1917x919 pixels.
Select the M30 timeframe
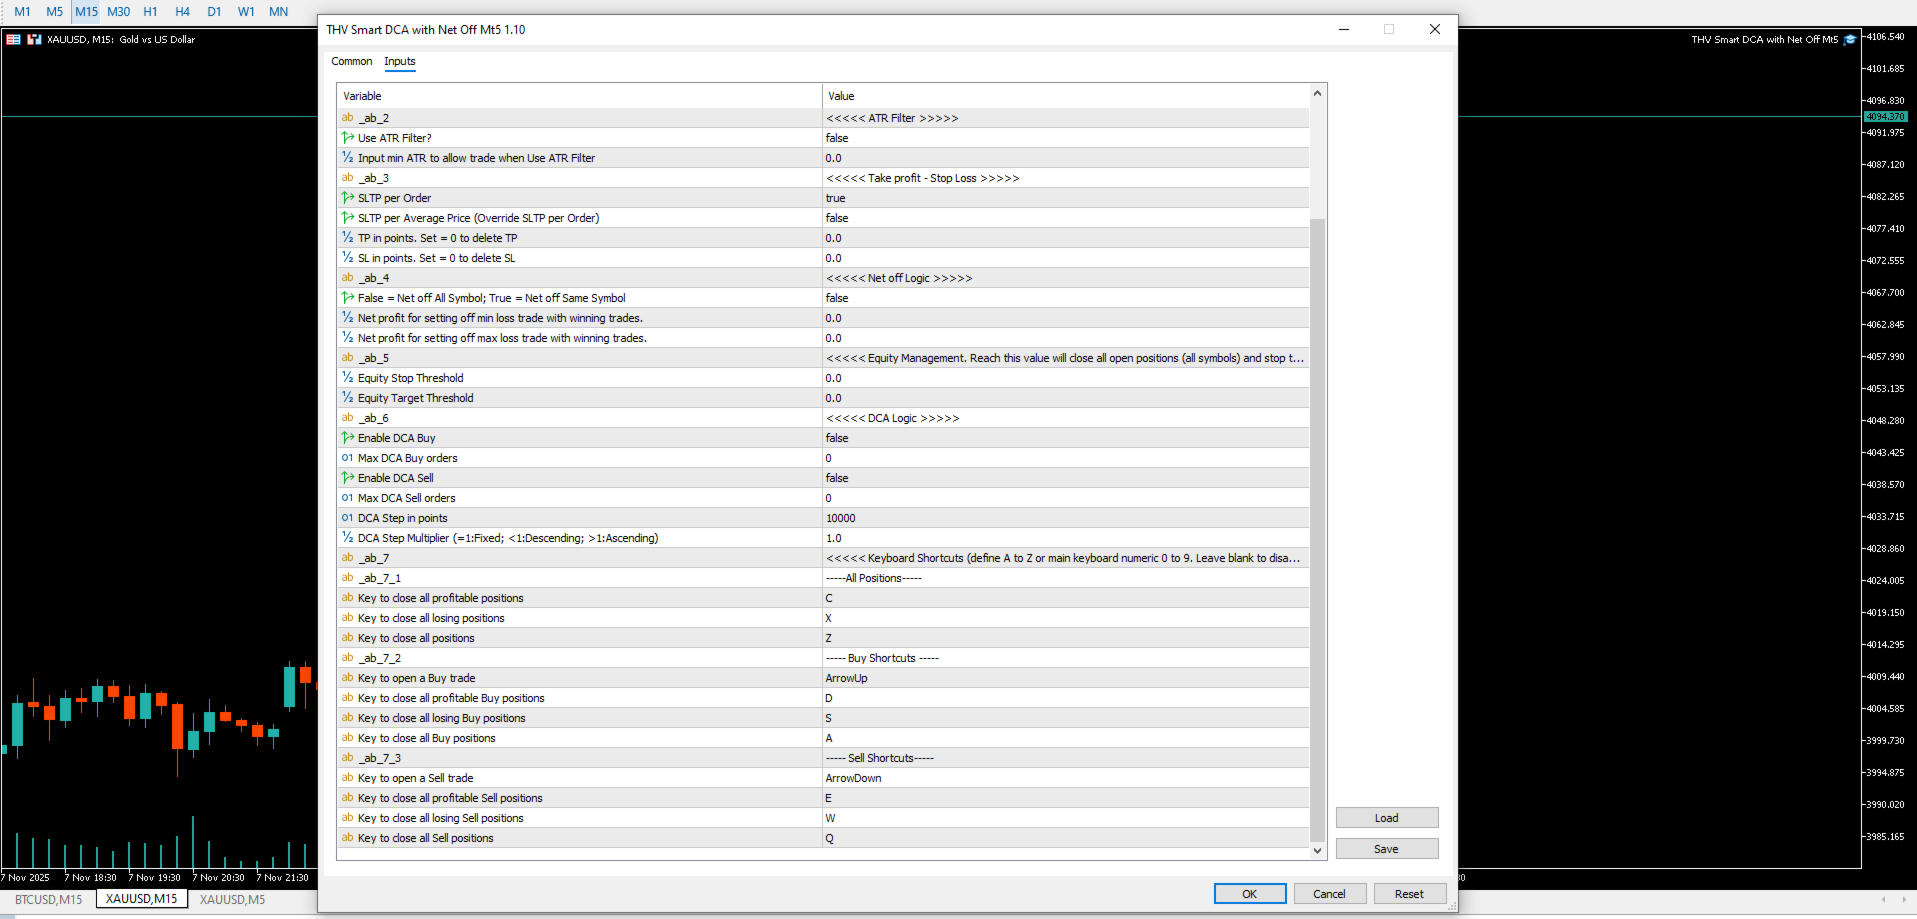pyautogui.click(x=119, y=12)
